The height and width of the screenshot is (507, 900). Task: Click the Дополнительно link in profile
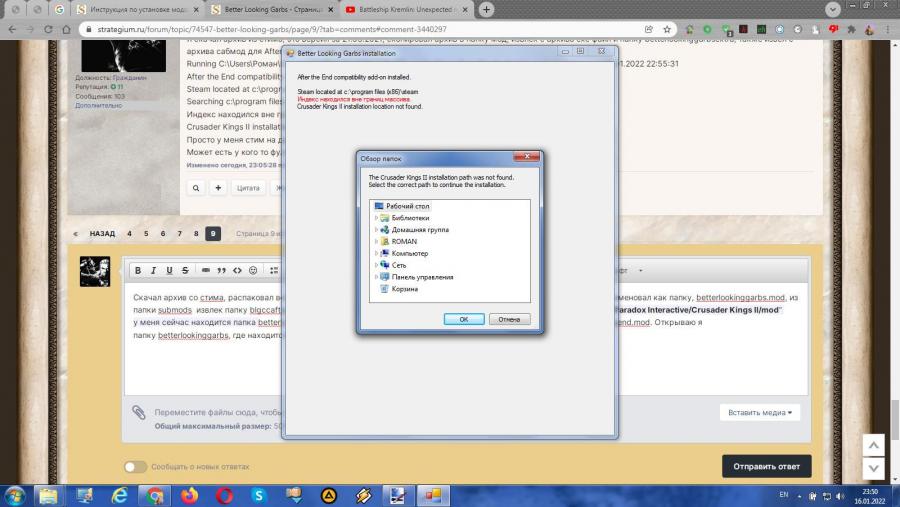[x=98, y=106]
